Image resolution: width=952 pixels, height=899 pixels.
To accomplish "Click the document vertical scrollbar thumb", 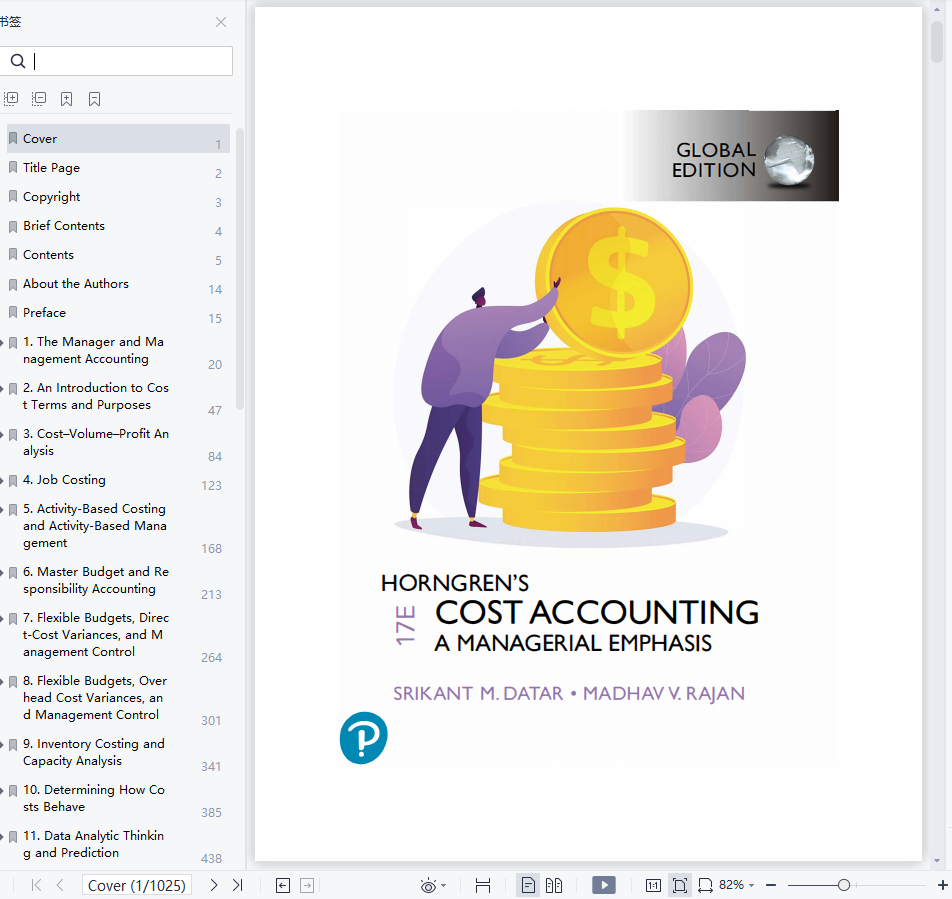I will [937, 40].
